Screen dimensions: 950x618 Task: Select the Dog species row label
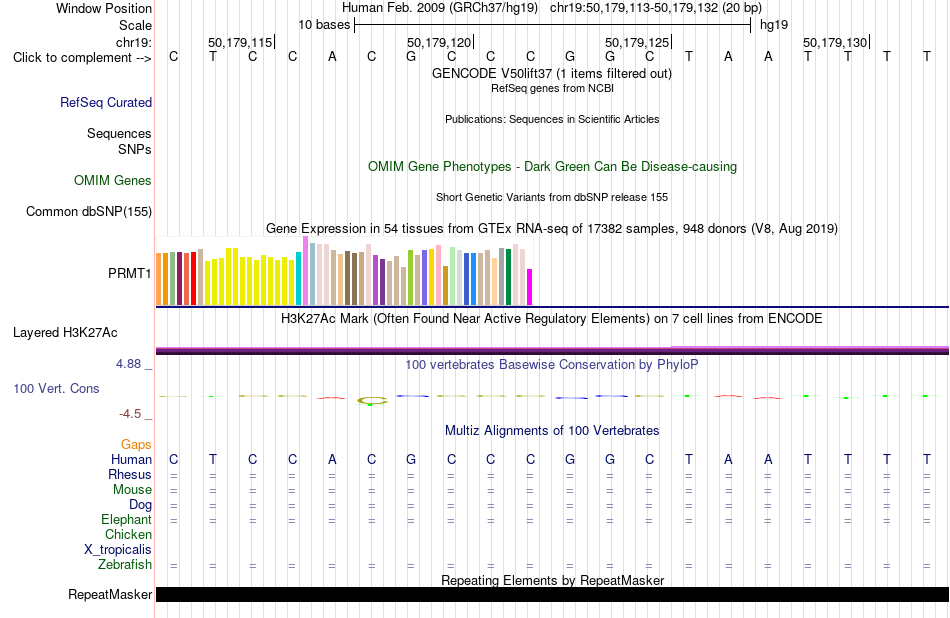point(141,505)
